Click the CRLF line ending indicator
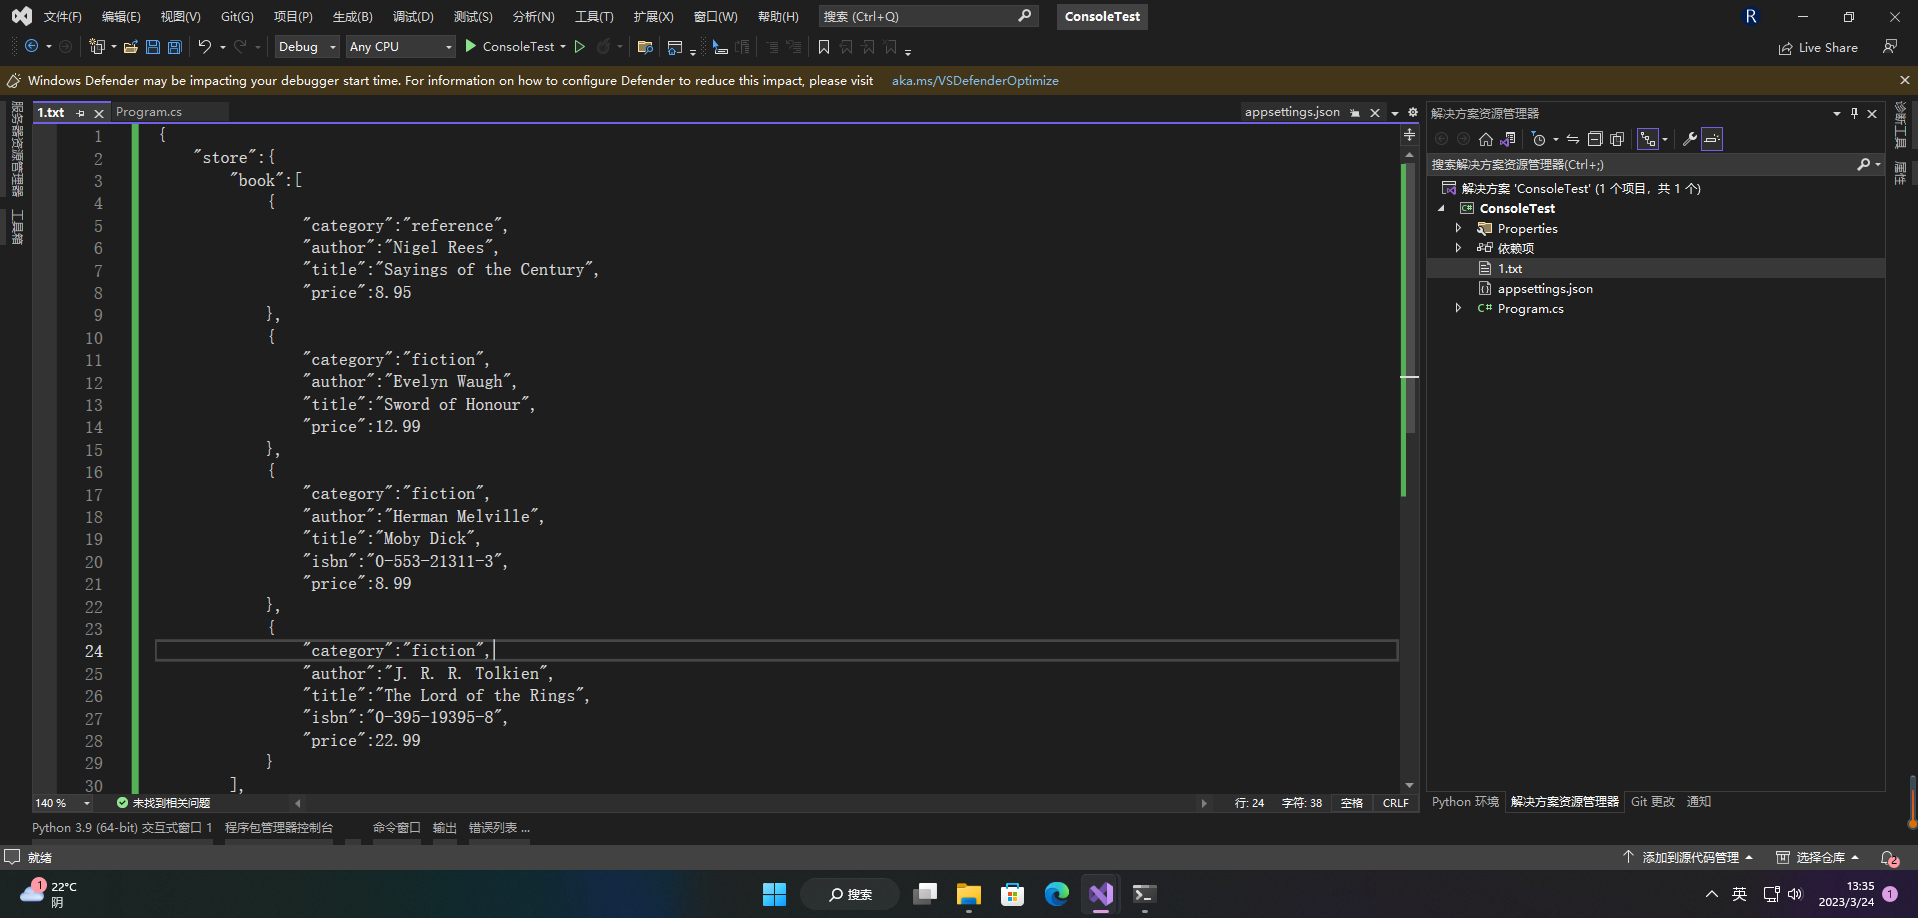Image resolution: width=1918 pixels, height=918 pixels. pos(1396,803)
